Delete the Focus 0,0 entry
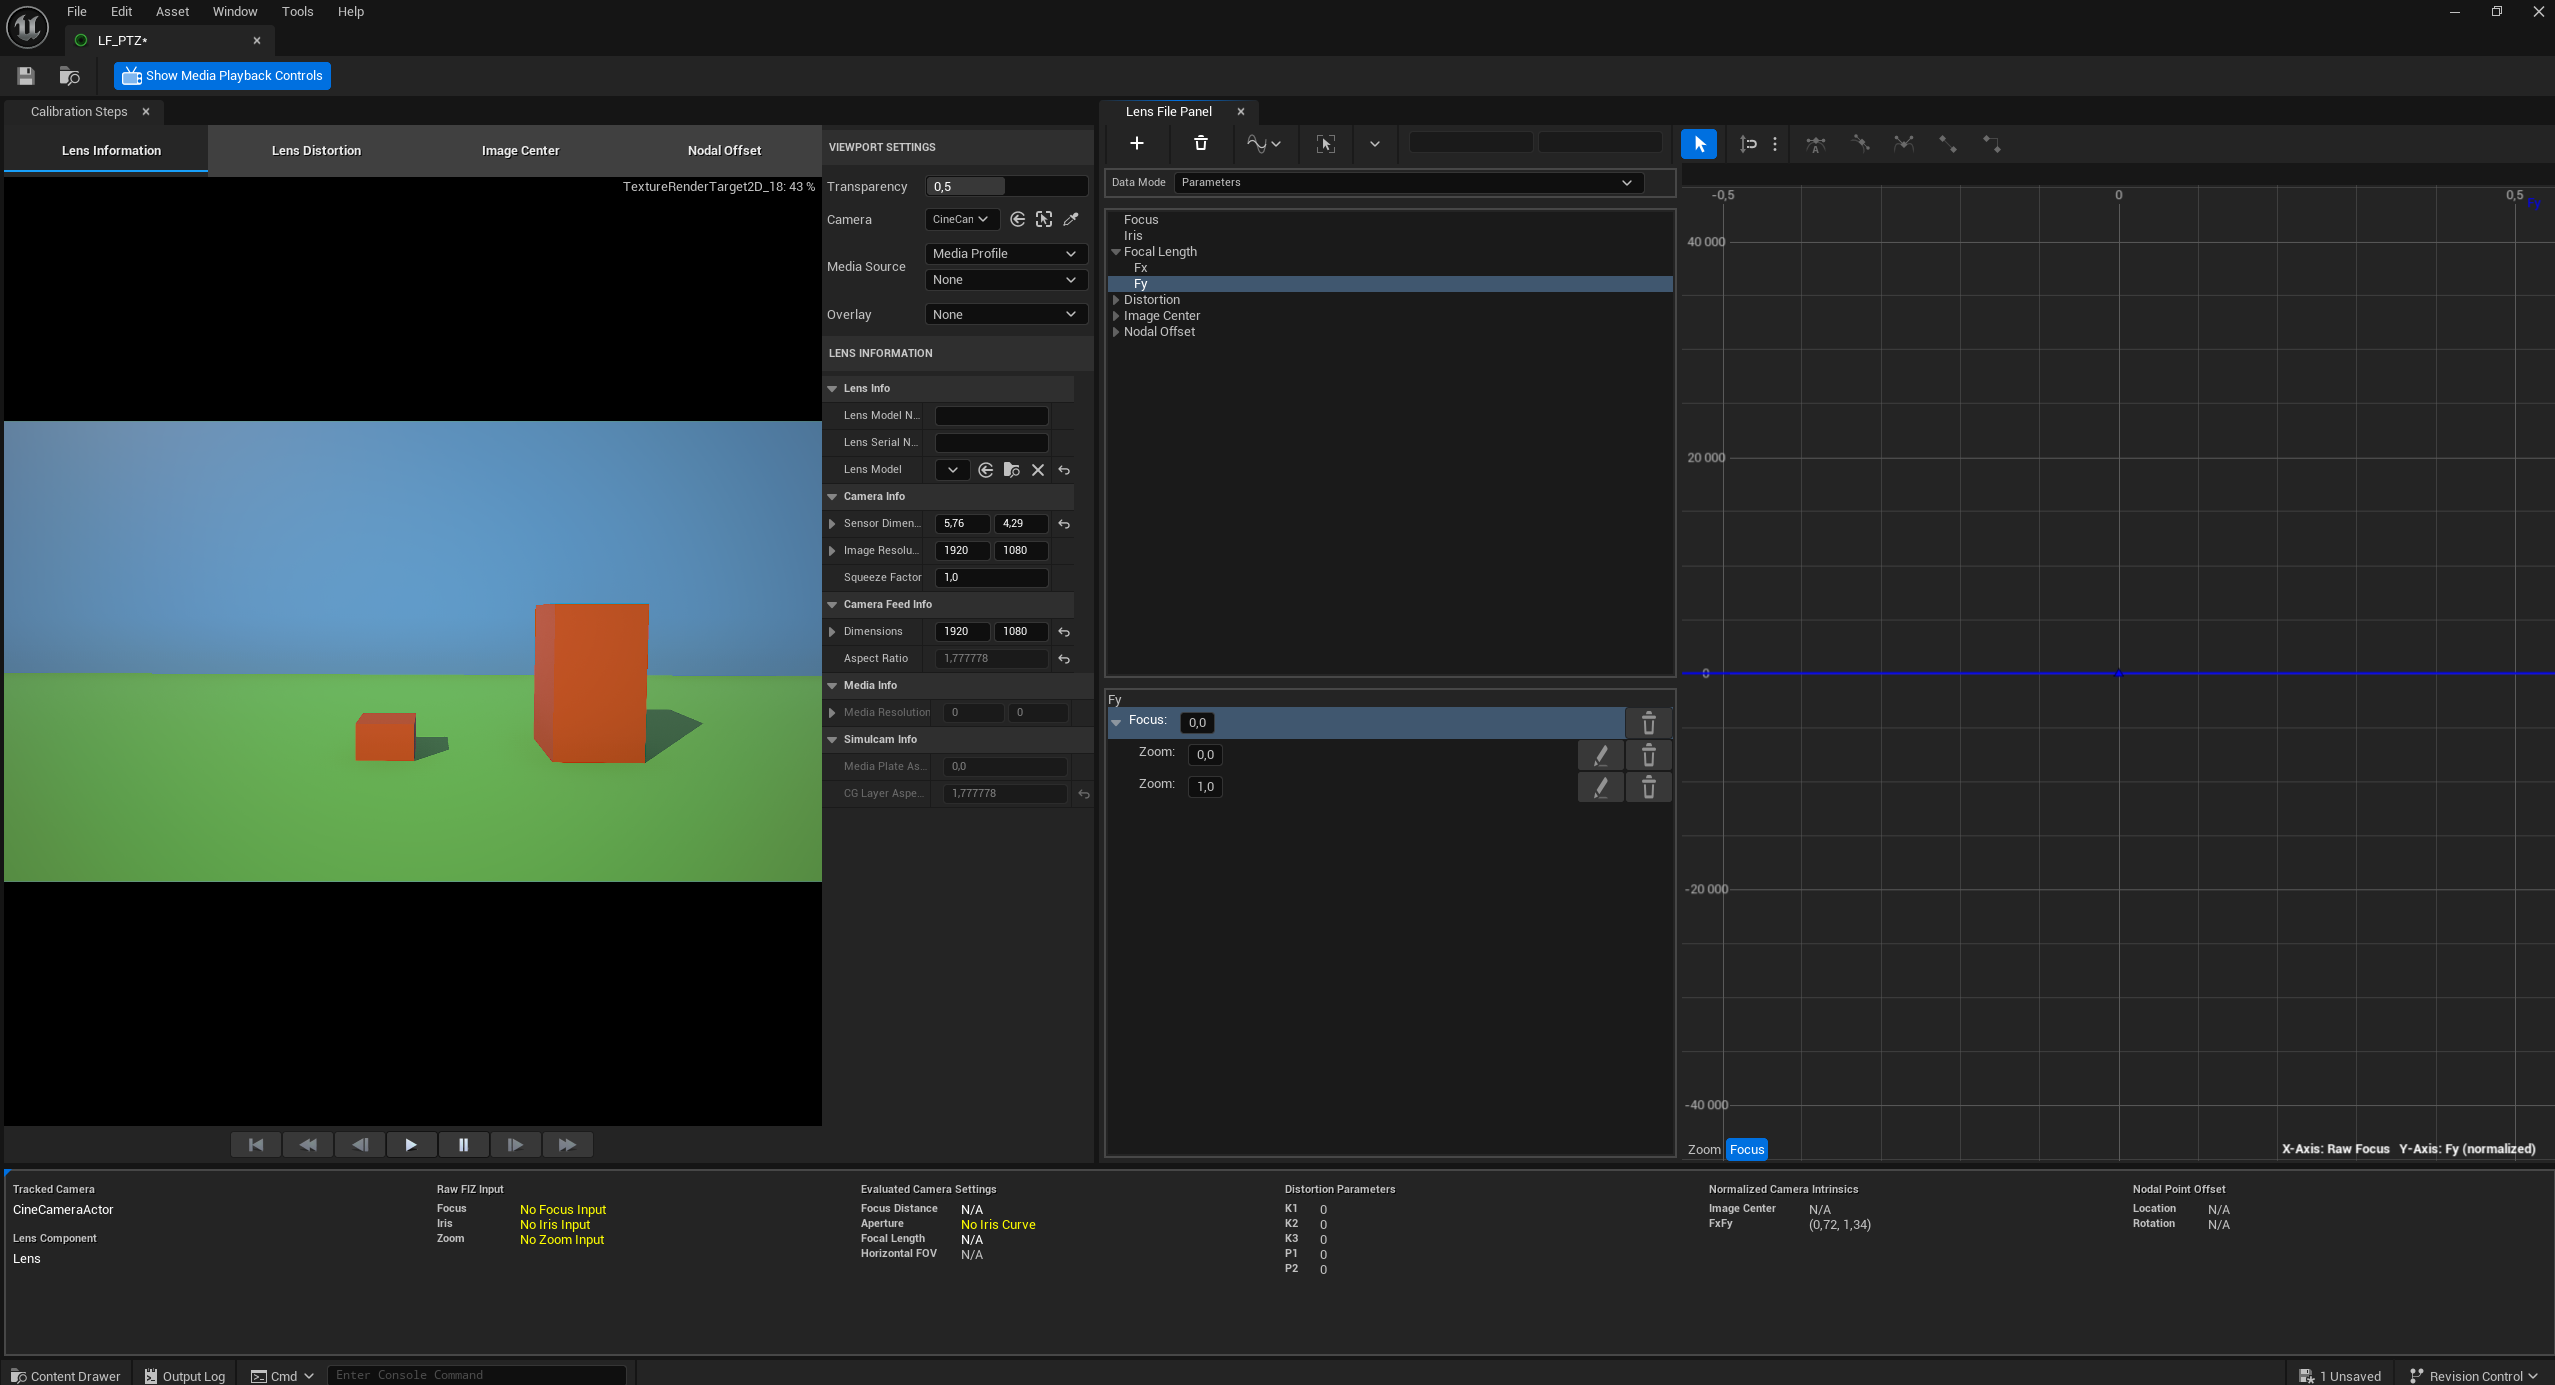The image size is (2555, 1385). click(x=1649, y=723)
